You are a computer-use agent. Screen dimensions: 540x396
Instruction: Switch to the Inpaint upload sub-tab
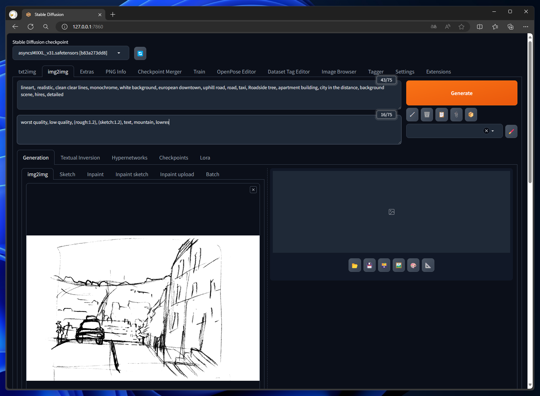pyautogui.click(x=177, y=174)
